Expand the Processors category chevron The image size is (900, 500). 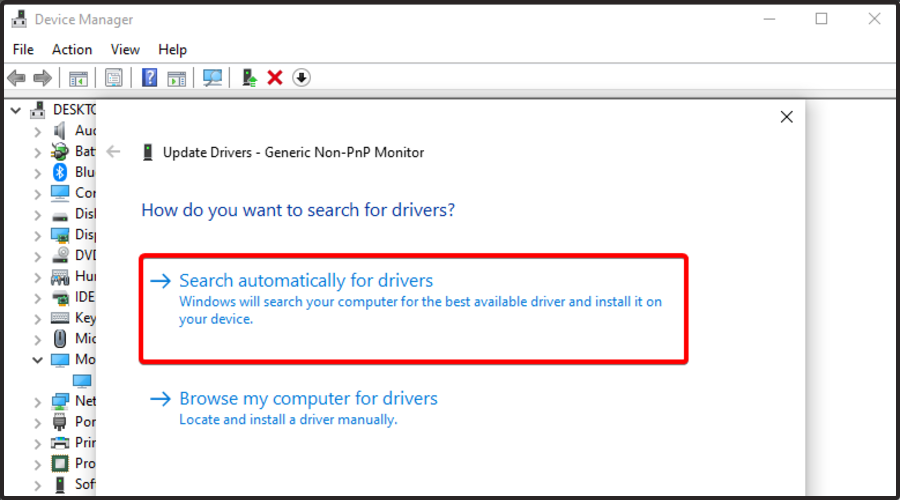37,464
